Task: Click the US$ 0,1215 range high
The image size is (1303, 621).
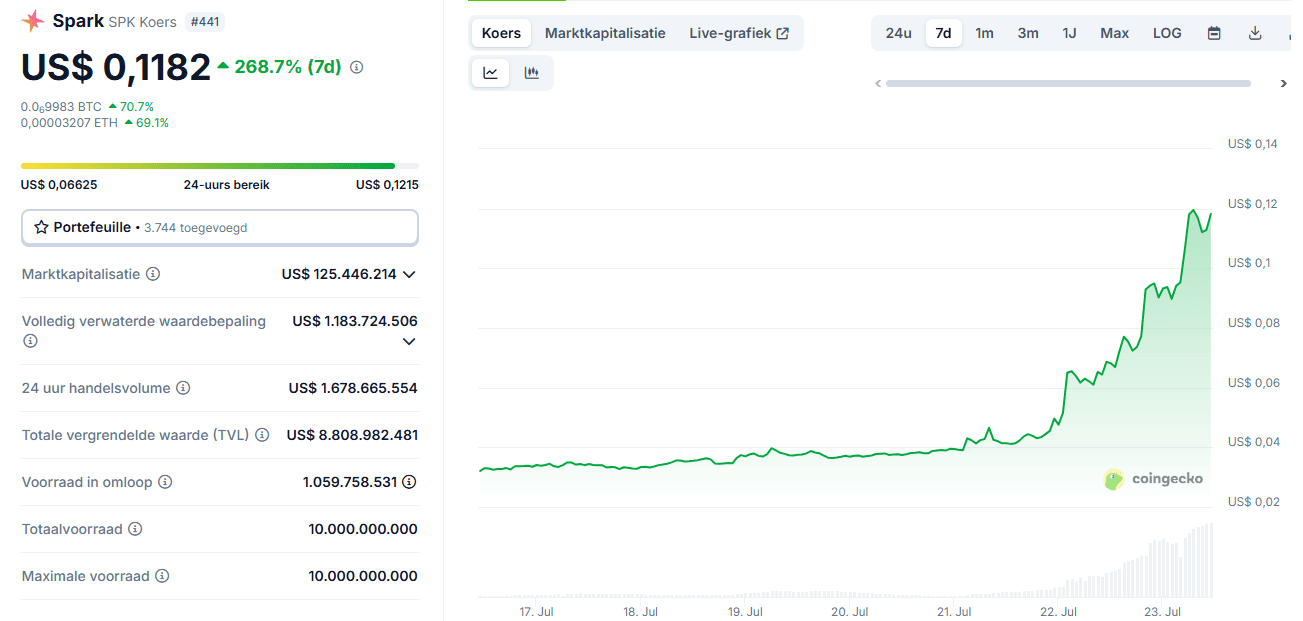Action: pos(387,185)
